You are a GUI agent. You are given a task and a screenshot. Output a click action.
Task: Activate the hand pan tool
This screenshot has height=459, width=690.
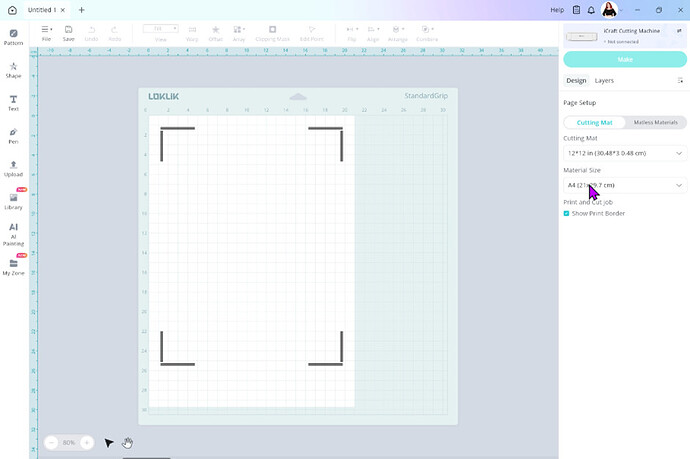click(128, 442)
